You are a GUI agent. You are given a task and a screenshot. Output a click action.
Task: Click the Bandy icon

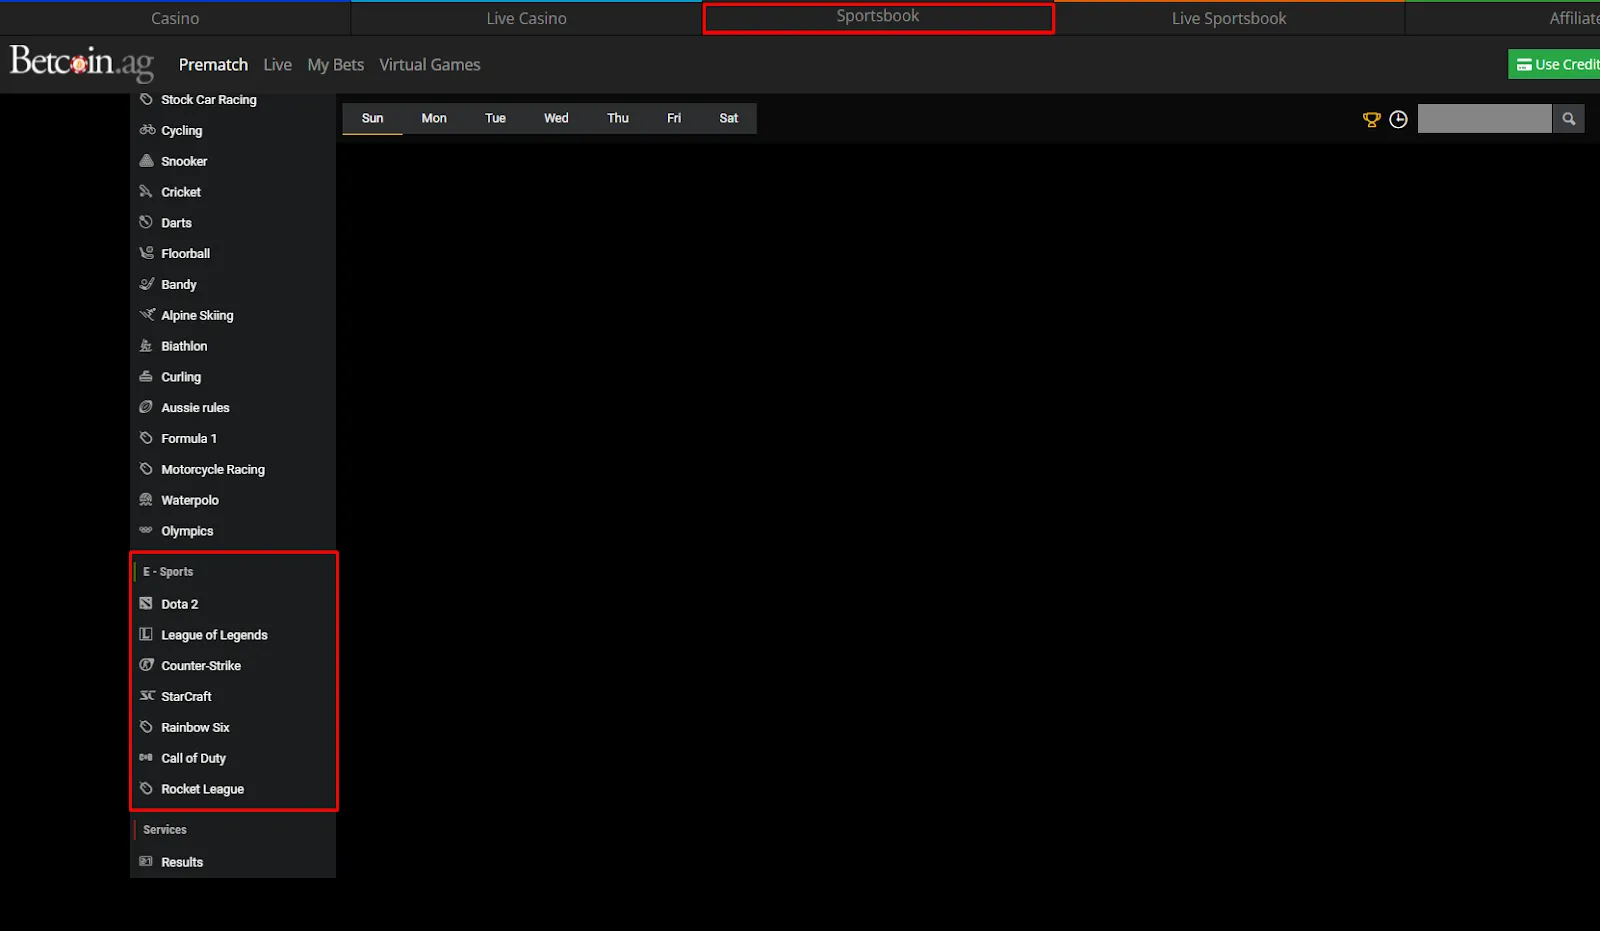click(x=147, y=284)
